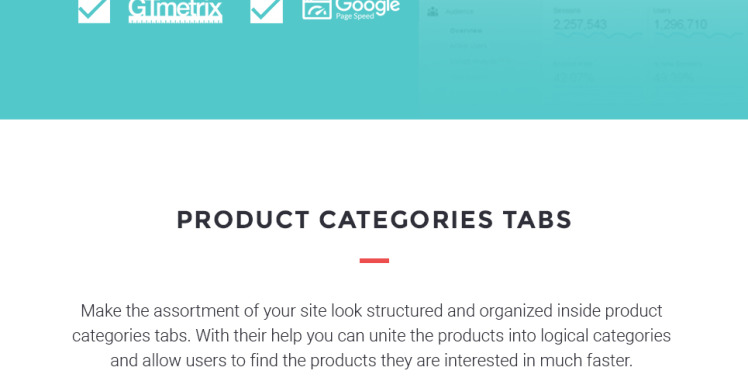Click the paragraph line starting "and allow users"
This screenshot has height=388, width=748.
371,360
